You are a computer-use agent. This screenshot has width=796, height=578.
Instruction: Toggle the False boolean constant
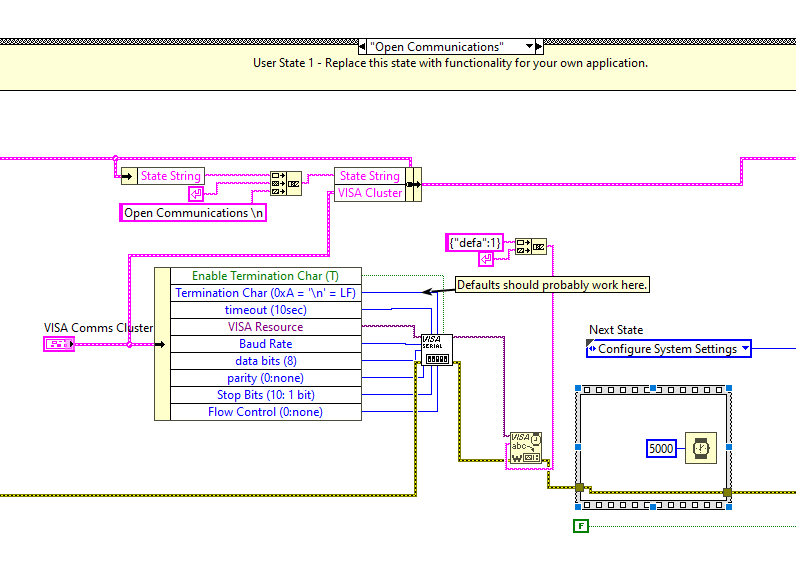581,526
